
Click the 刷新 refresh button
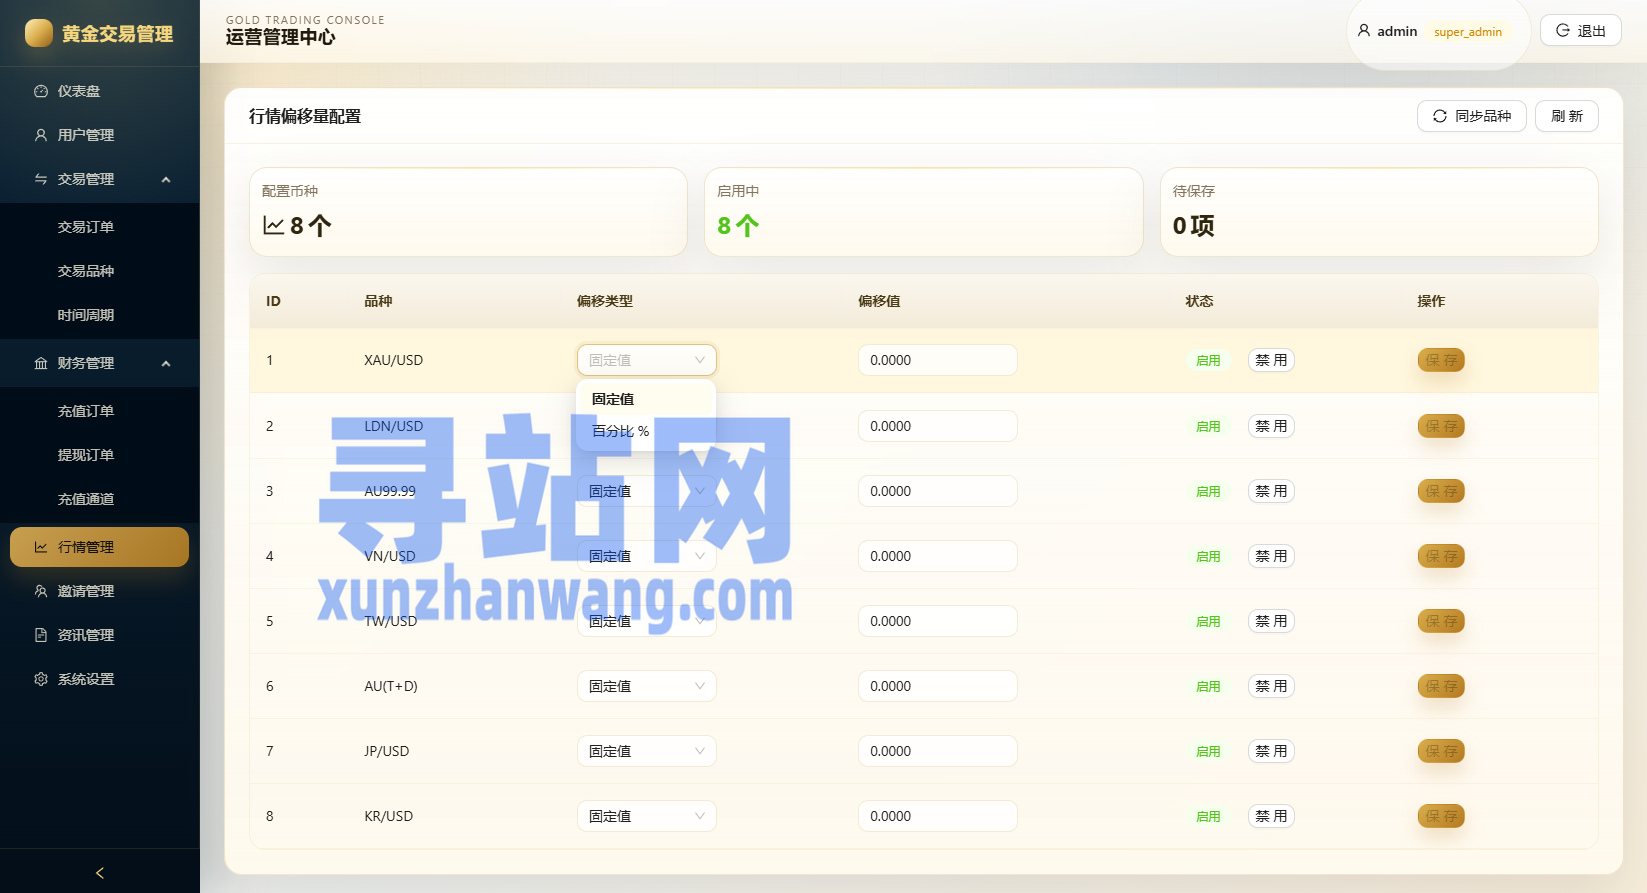tap(1566, 116)
